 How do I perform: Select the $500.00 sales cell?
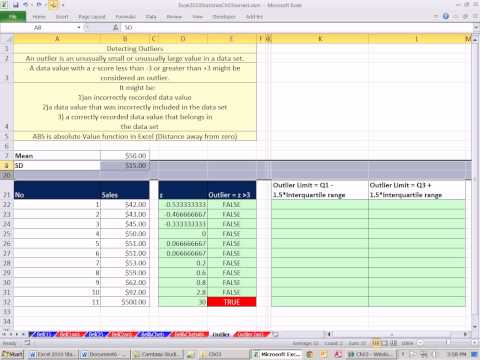coord(125,302)
